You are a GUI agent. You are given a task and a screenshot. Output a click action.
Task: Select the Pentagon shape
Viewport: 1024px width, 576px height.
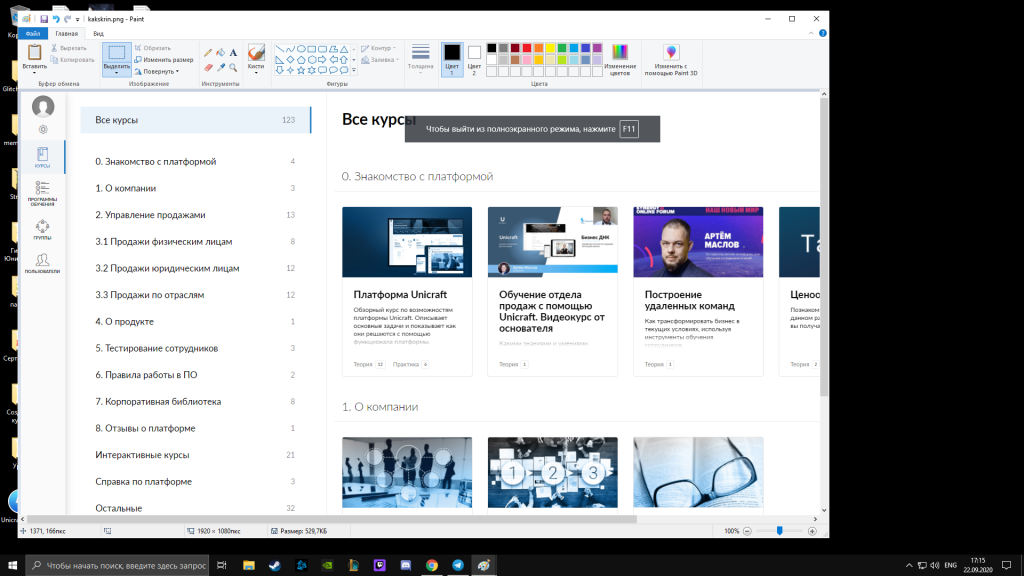[301, 59]
